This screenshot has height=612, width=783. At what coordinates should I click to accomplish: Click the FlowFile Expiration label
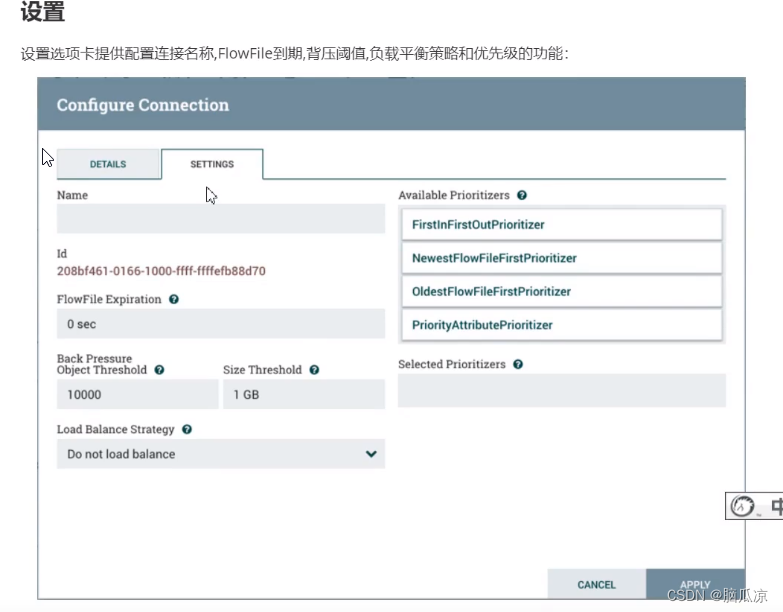point(109,300)
